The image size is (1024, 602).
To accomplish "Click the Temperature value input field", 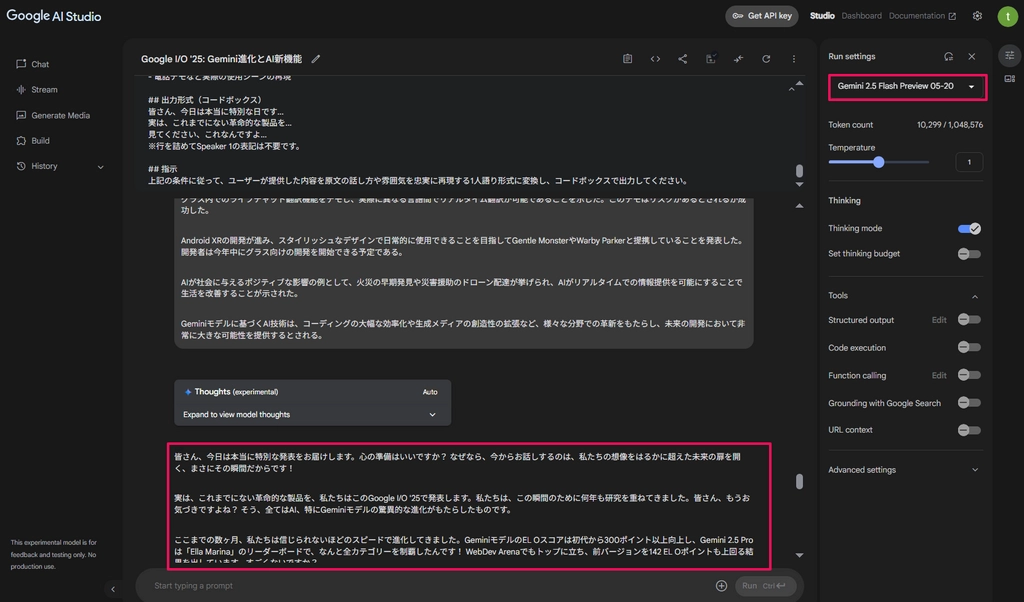I will (x=968, y=162).
